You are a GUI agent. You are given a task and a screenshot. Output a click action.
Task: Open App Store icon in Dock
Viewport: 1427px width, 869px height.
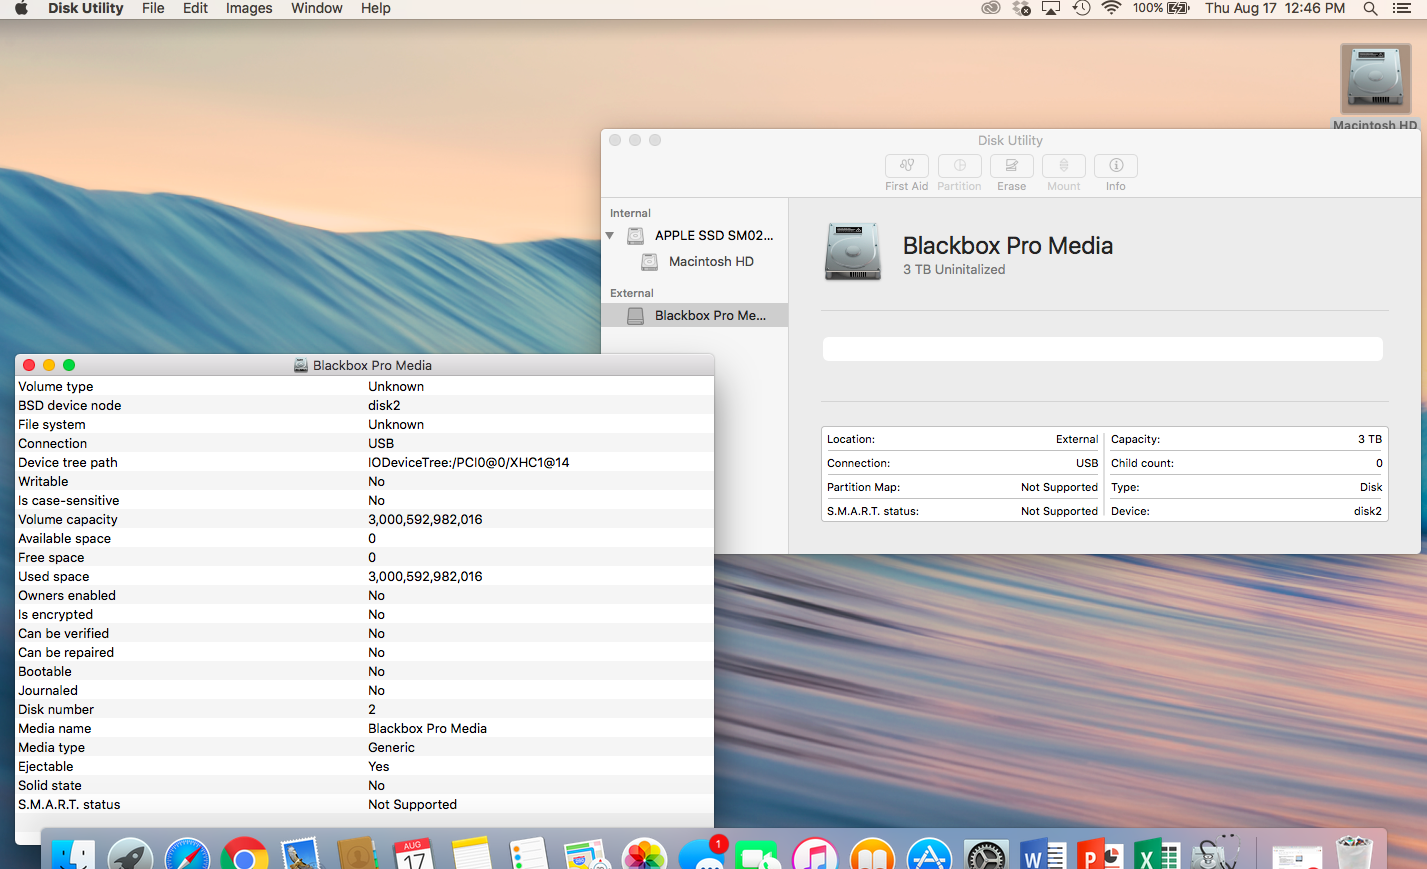929,855
